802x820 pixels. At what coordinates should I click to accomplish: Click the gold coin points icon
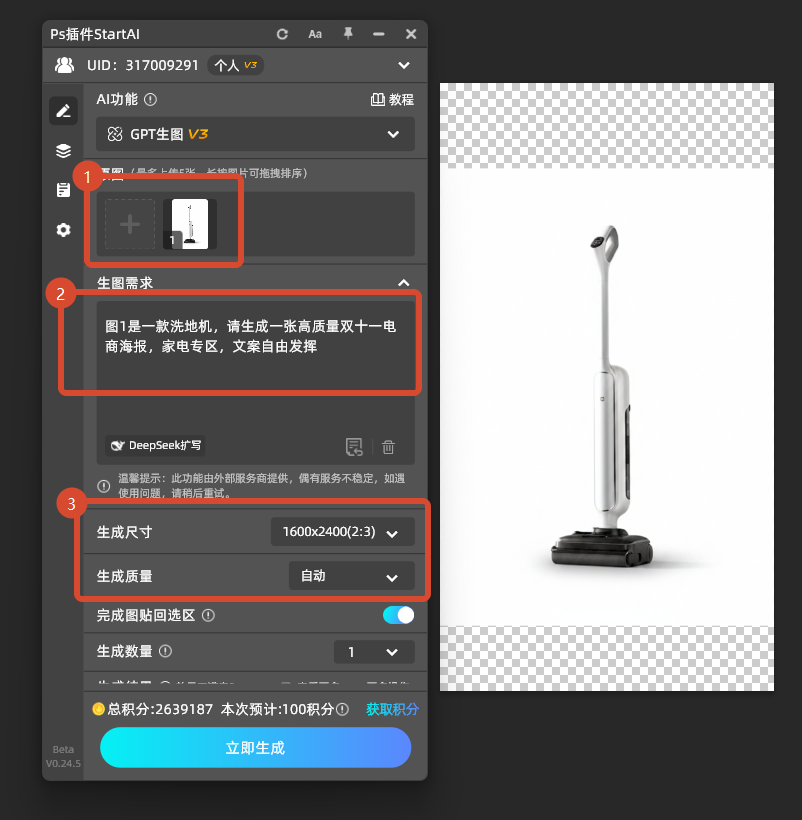point(98,709)
